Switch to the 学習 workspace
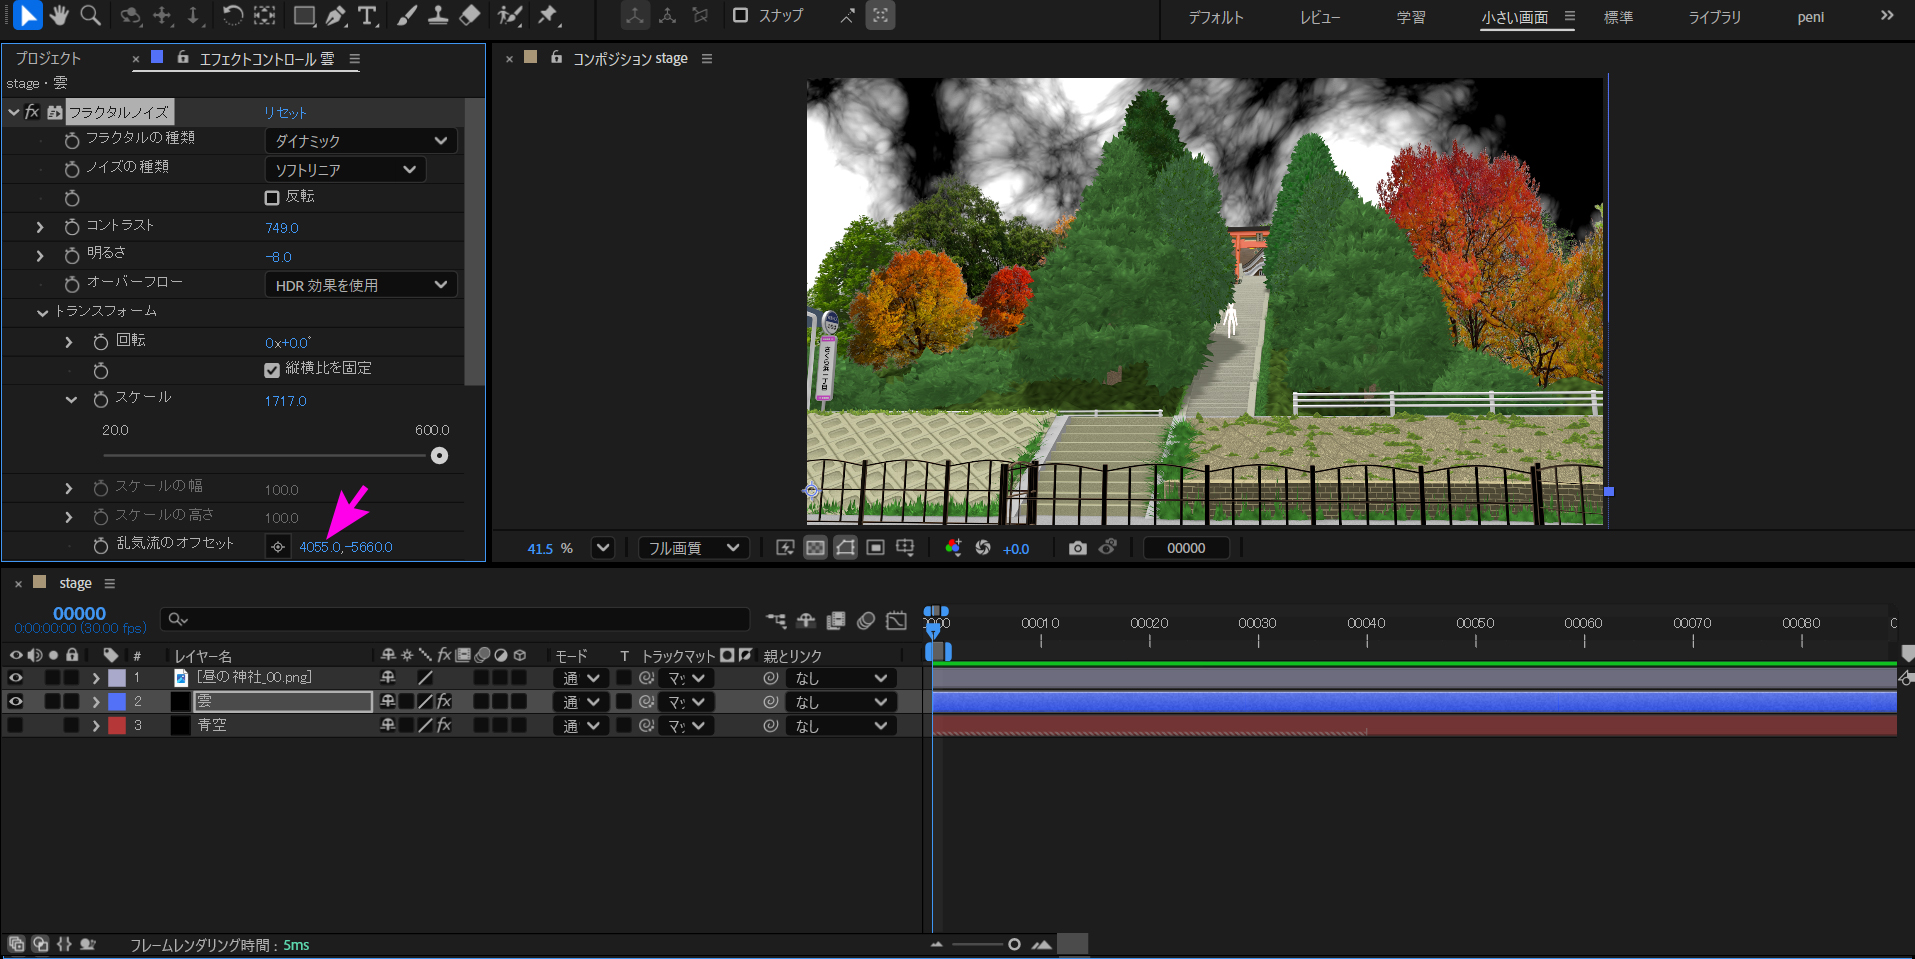Screen dimensions: 1915x959 (x=1410, y=17)
